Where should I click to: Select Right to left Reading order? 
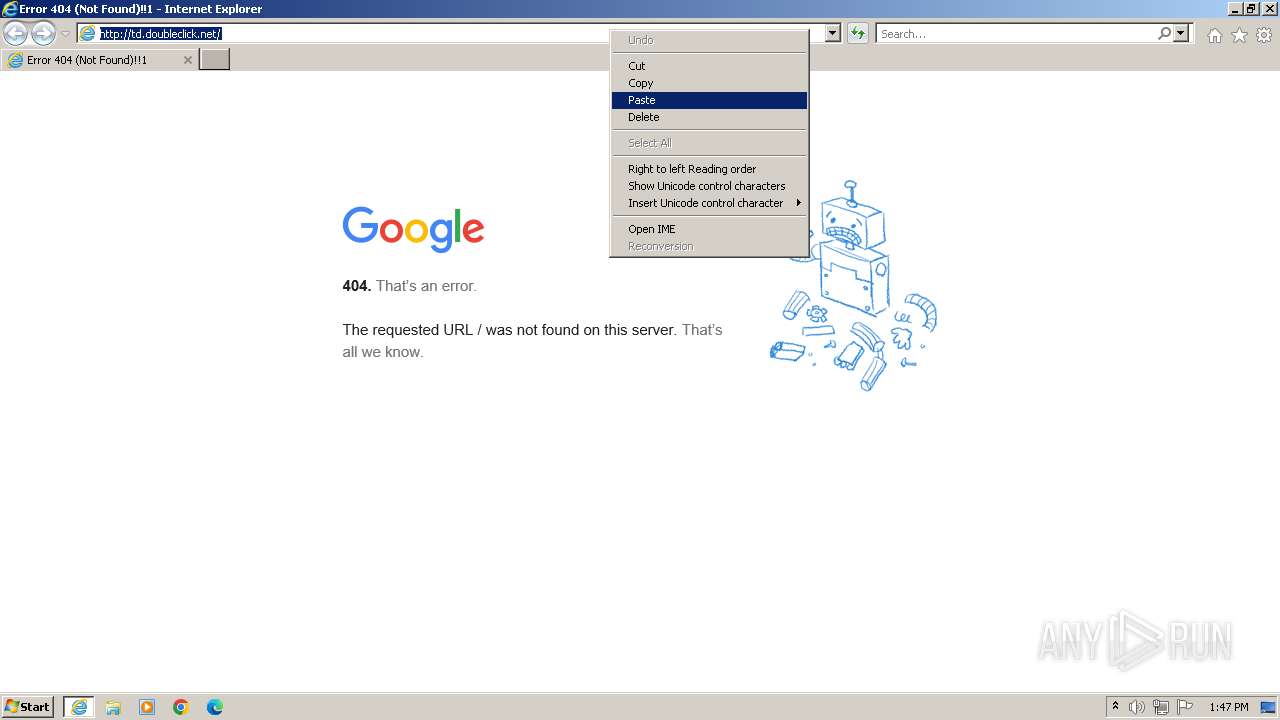click(x=709, y=169)
